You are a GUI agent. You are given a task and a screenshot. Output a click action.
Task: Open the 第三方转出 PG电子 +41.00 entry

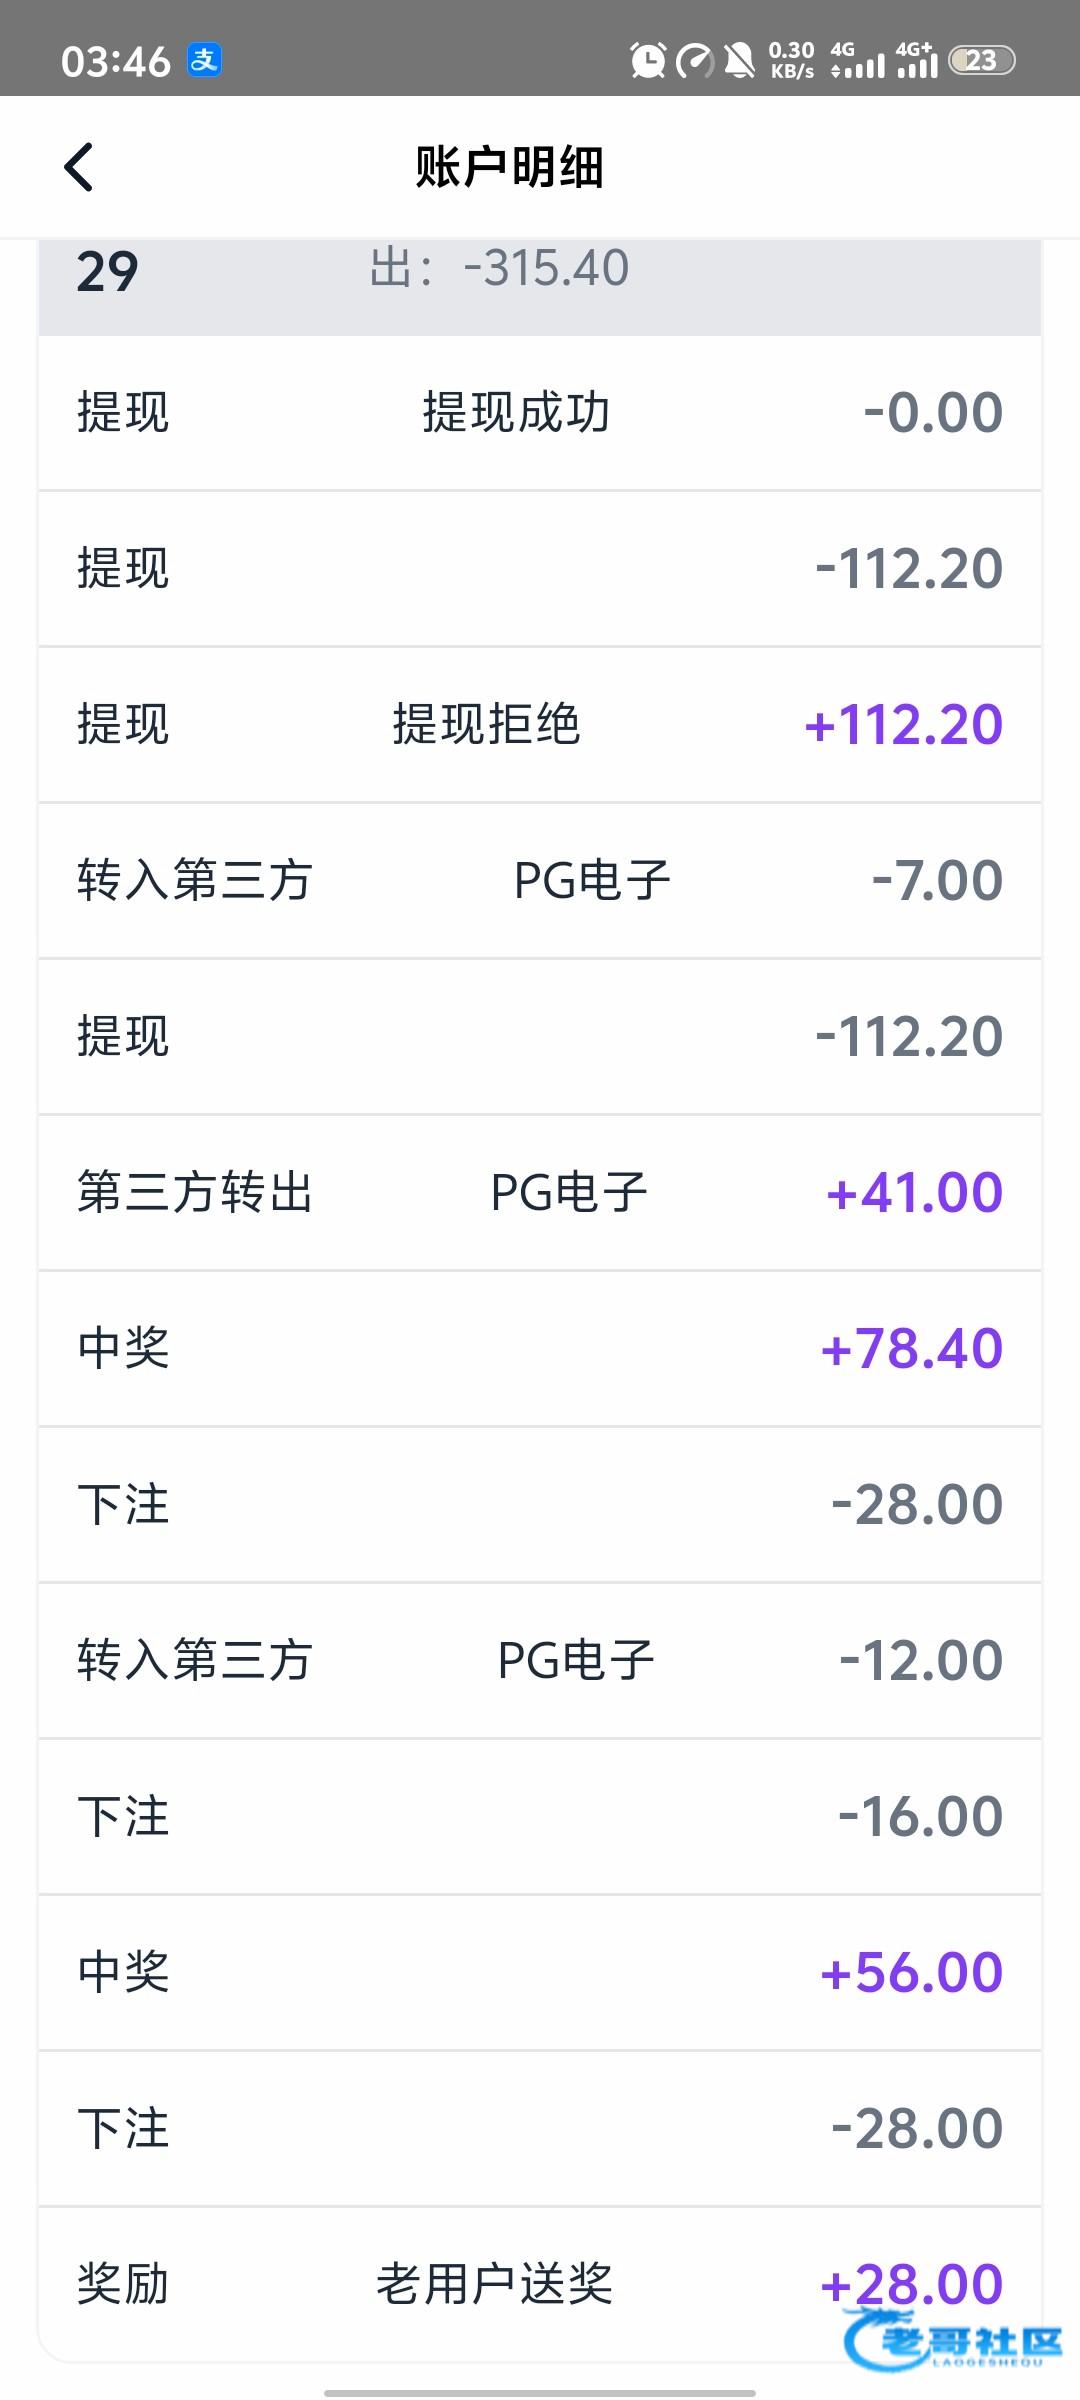[x=540, y=1192]
